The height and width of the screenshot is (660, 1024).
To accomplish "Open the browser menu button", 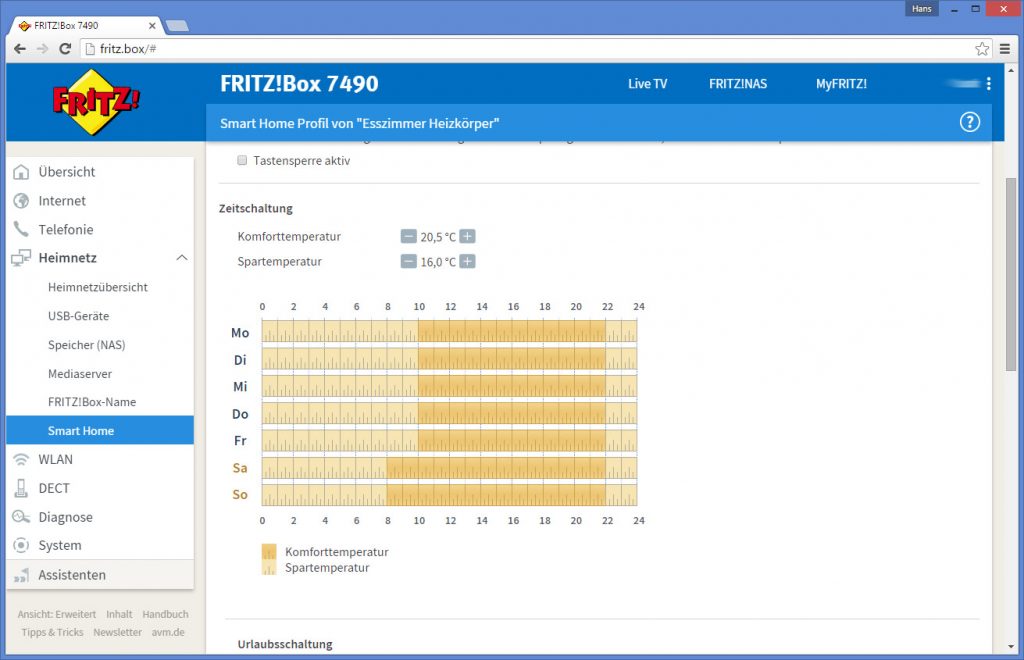I will [1006, 47].
